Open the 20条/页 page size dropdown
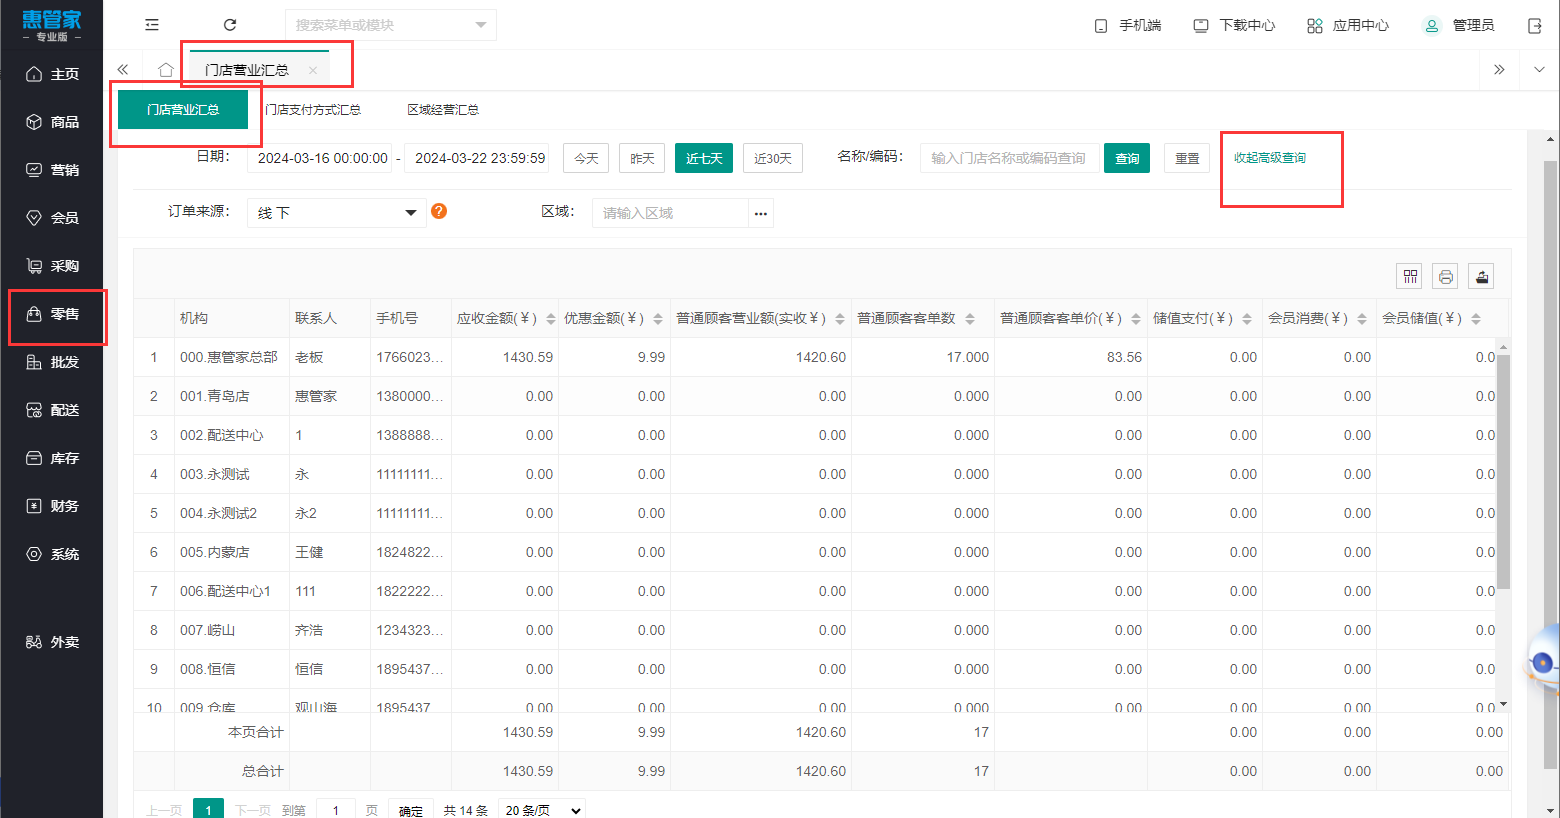 (542, 810)
